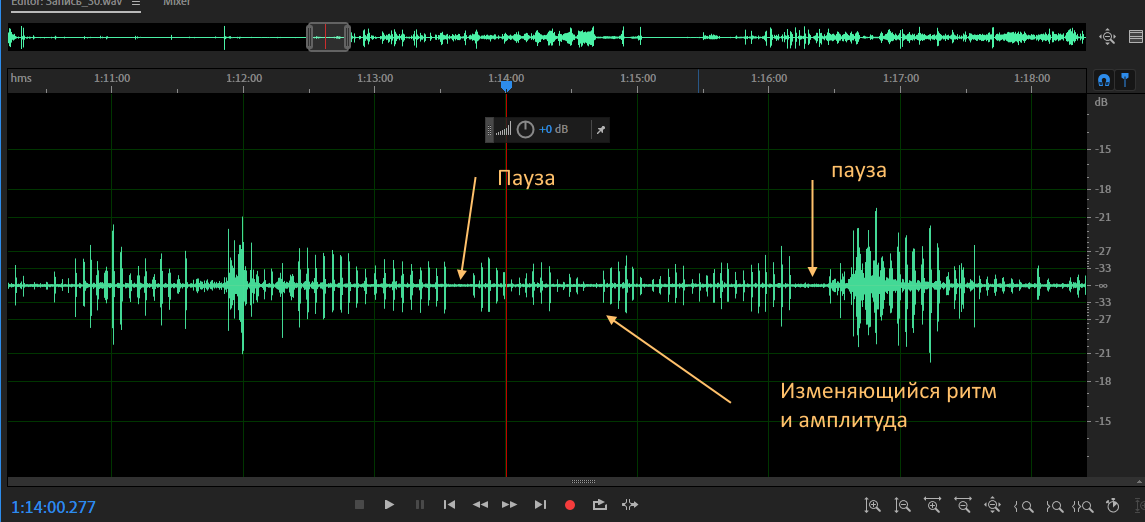Toggle playhead marker button beside snapping
The image size is (1145, 522).
(x=1125, y=79)
